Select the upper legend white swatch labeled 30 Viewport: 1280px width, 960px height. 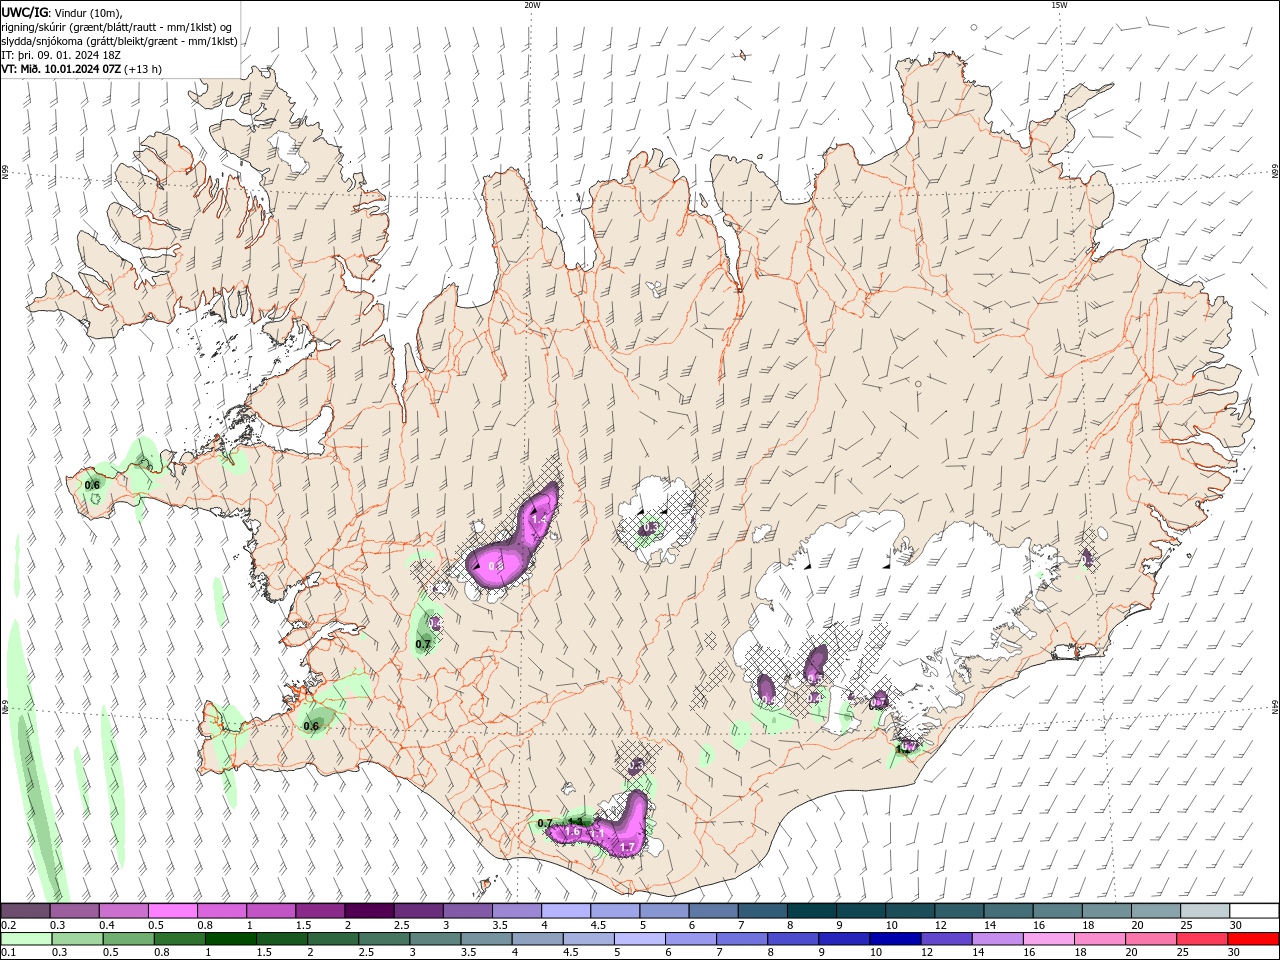1254,911
